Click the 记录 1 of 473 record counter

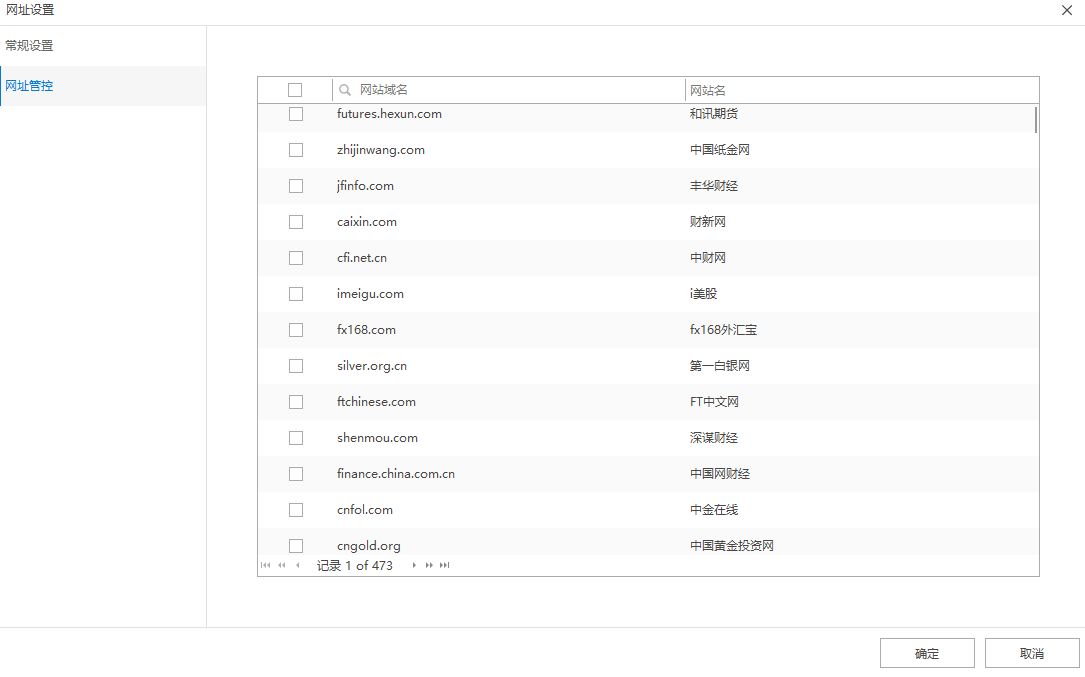(354, 566)
